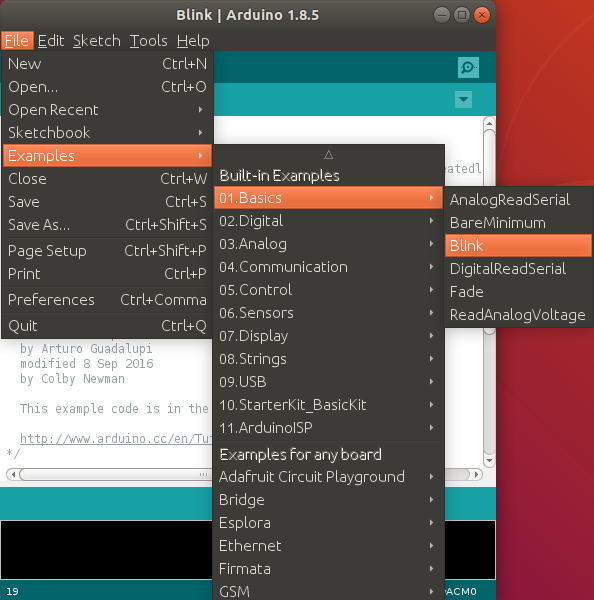594x600 pixels.
Task: Expand the 06.Sensors examples category
Action: pos(328,313)
